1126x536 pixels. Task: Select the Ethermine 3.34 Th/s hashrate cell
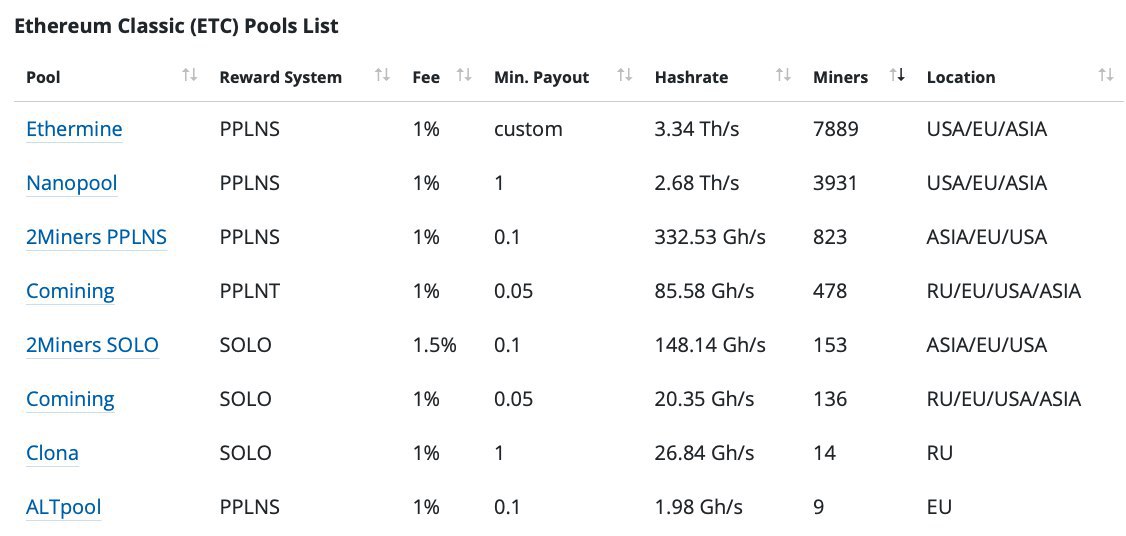pyautogui.click(x=697, y=129)
